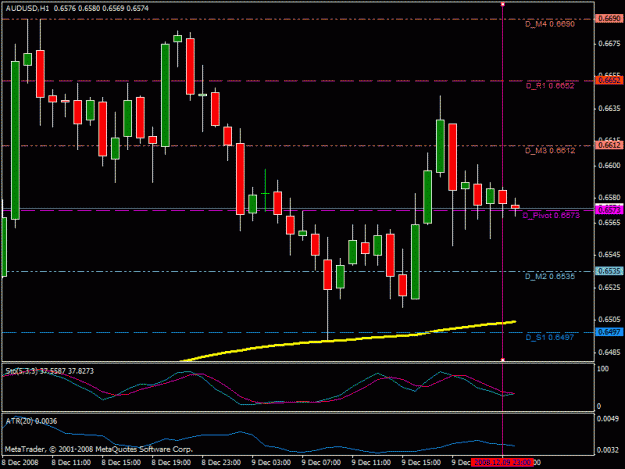Select the D_Pivot 0.6573 label

pyautogui.click(x=551, y=216)
